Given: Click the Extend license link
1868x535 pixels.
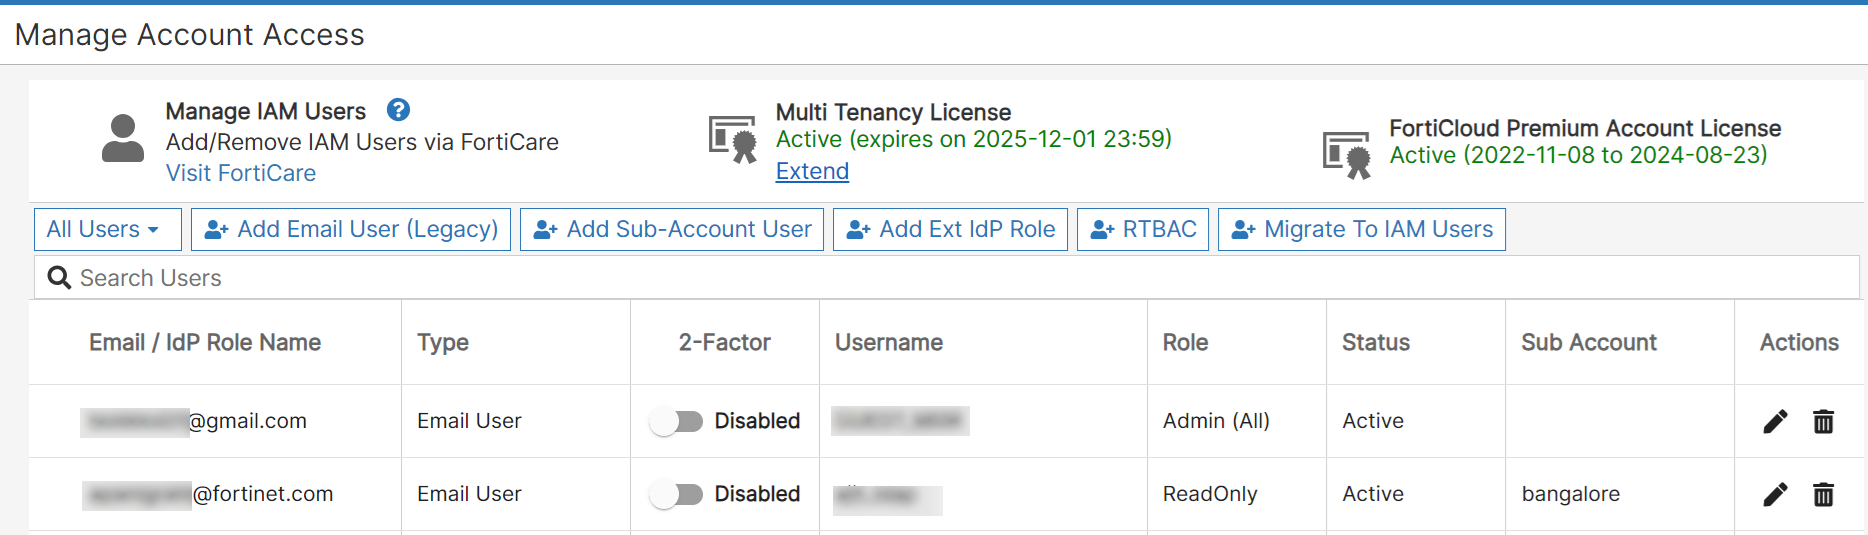Looking at the screenshot, I should tap(812, 171).
